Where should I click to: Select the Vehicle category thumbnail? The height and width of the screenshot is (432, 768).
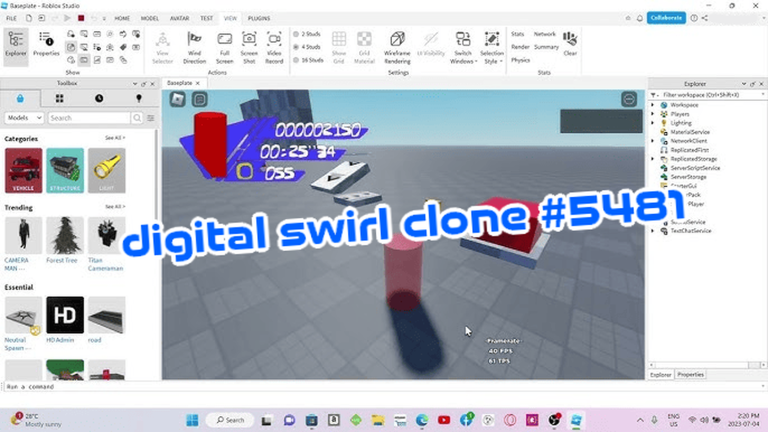click(24, 170)
